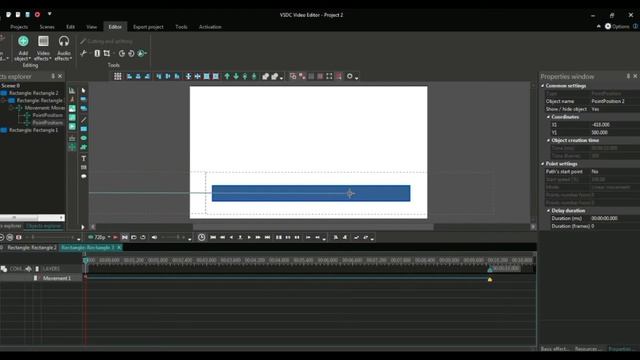640x360 pixels.
Task: Switch to Objects explorer tab
Action: (43, 226)
